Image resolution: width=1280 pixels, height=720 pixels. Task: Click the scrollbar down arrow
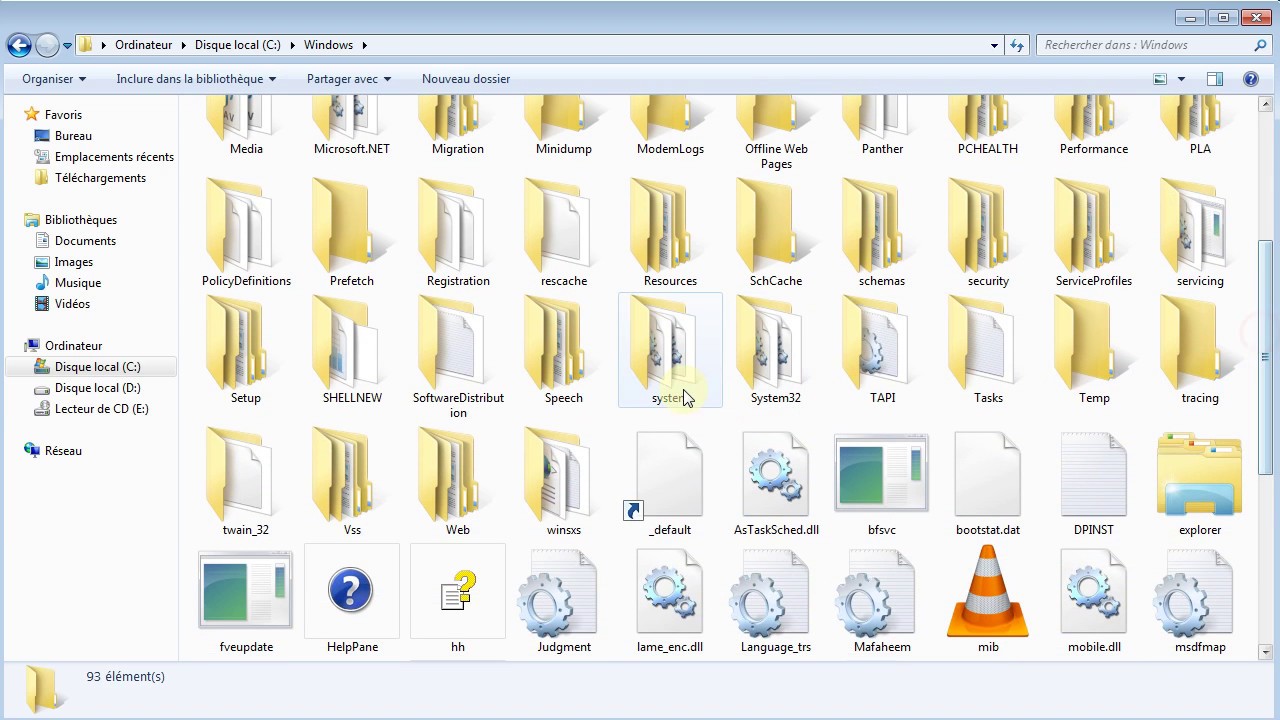(x=1265, y=652)
